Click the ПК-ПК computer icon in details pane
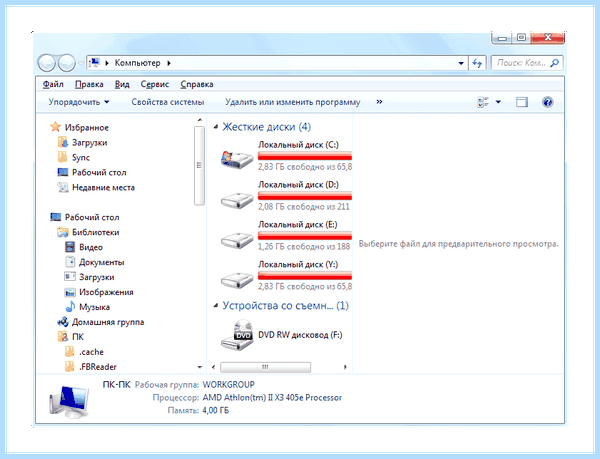The image size is (600, 459). (70, 401)
